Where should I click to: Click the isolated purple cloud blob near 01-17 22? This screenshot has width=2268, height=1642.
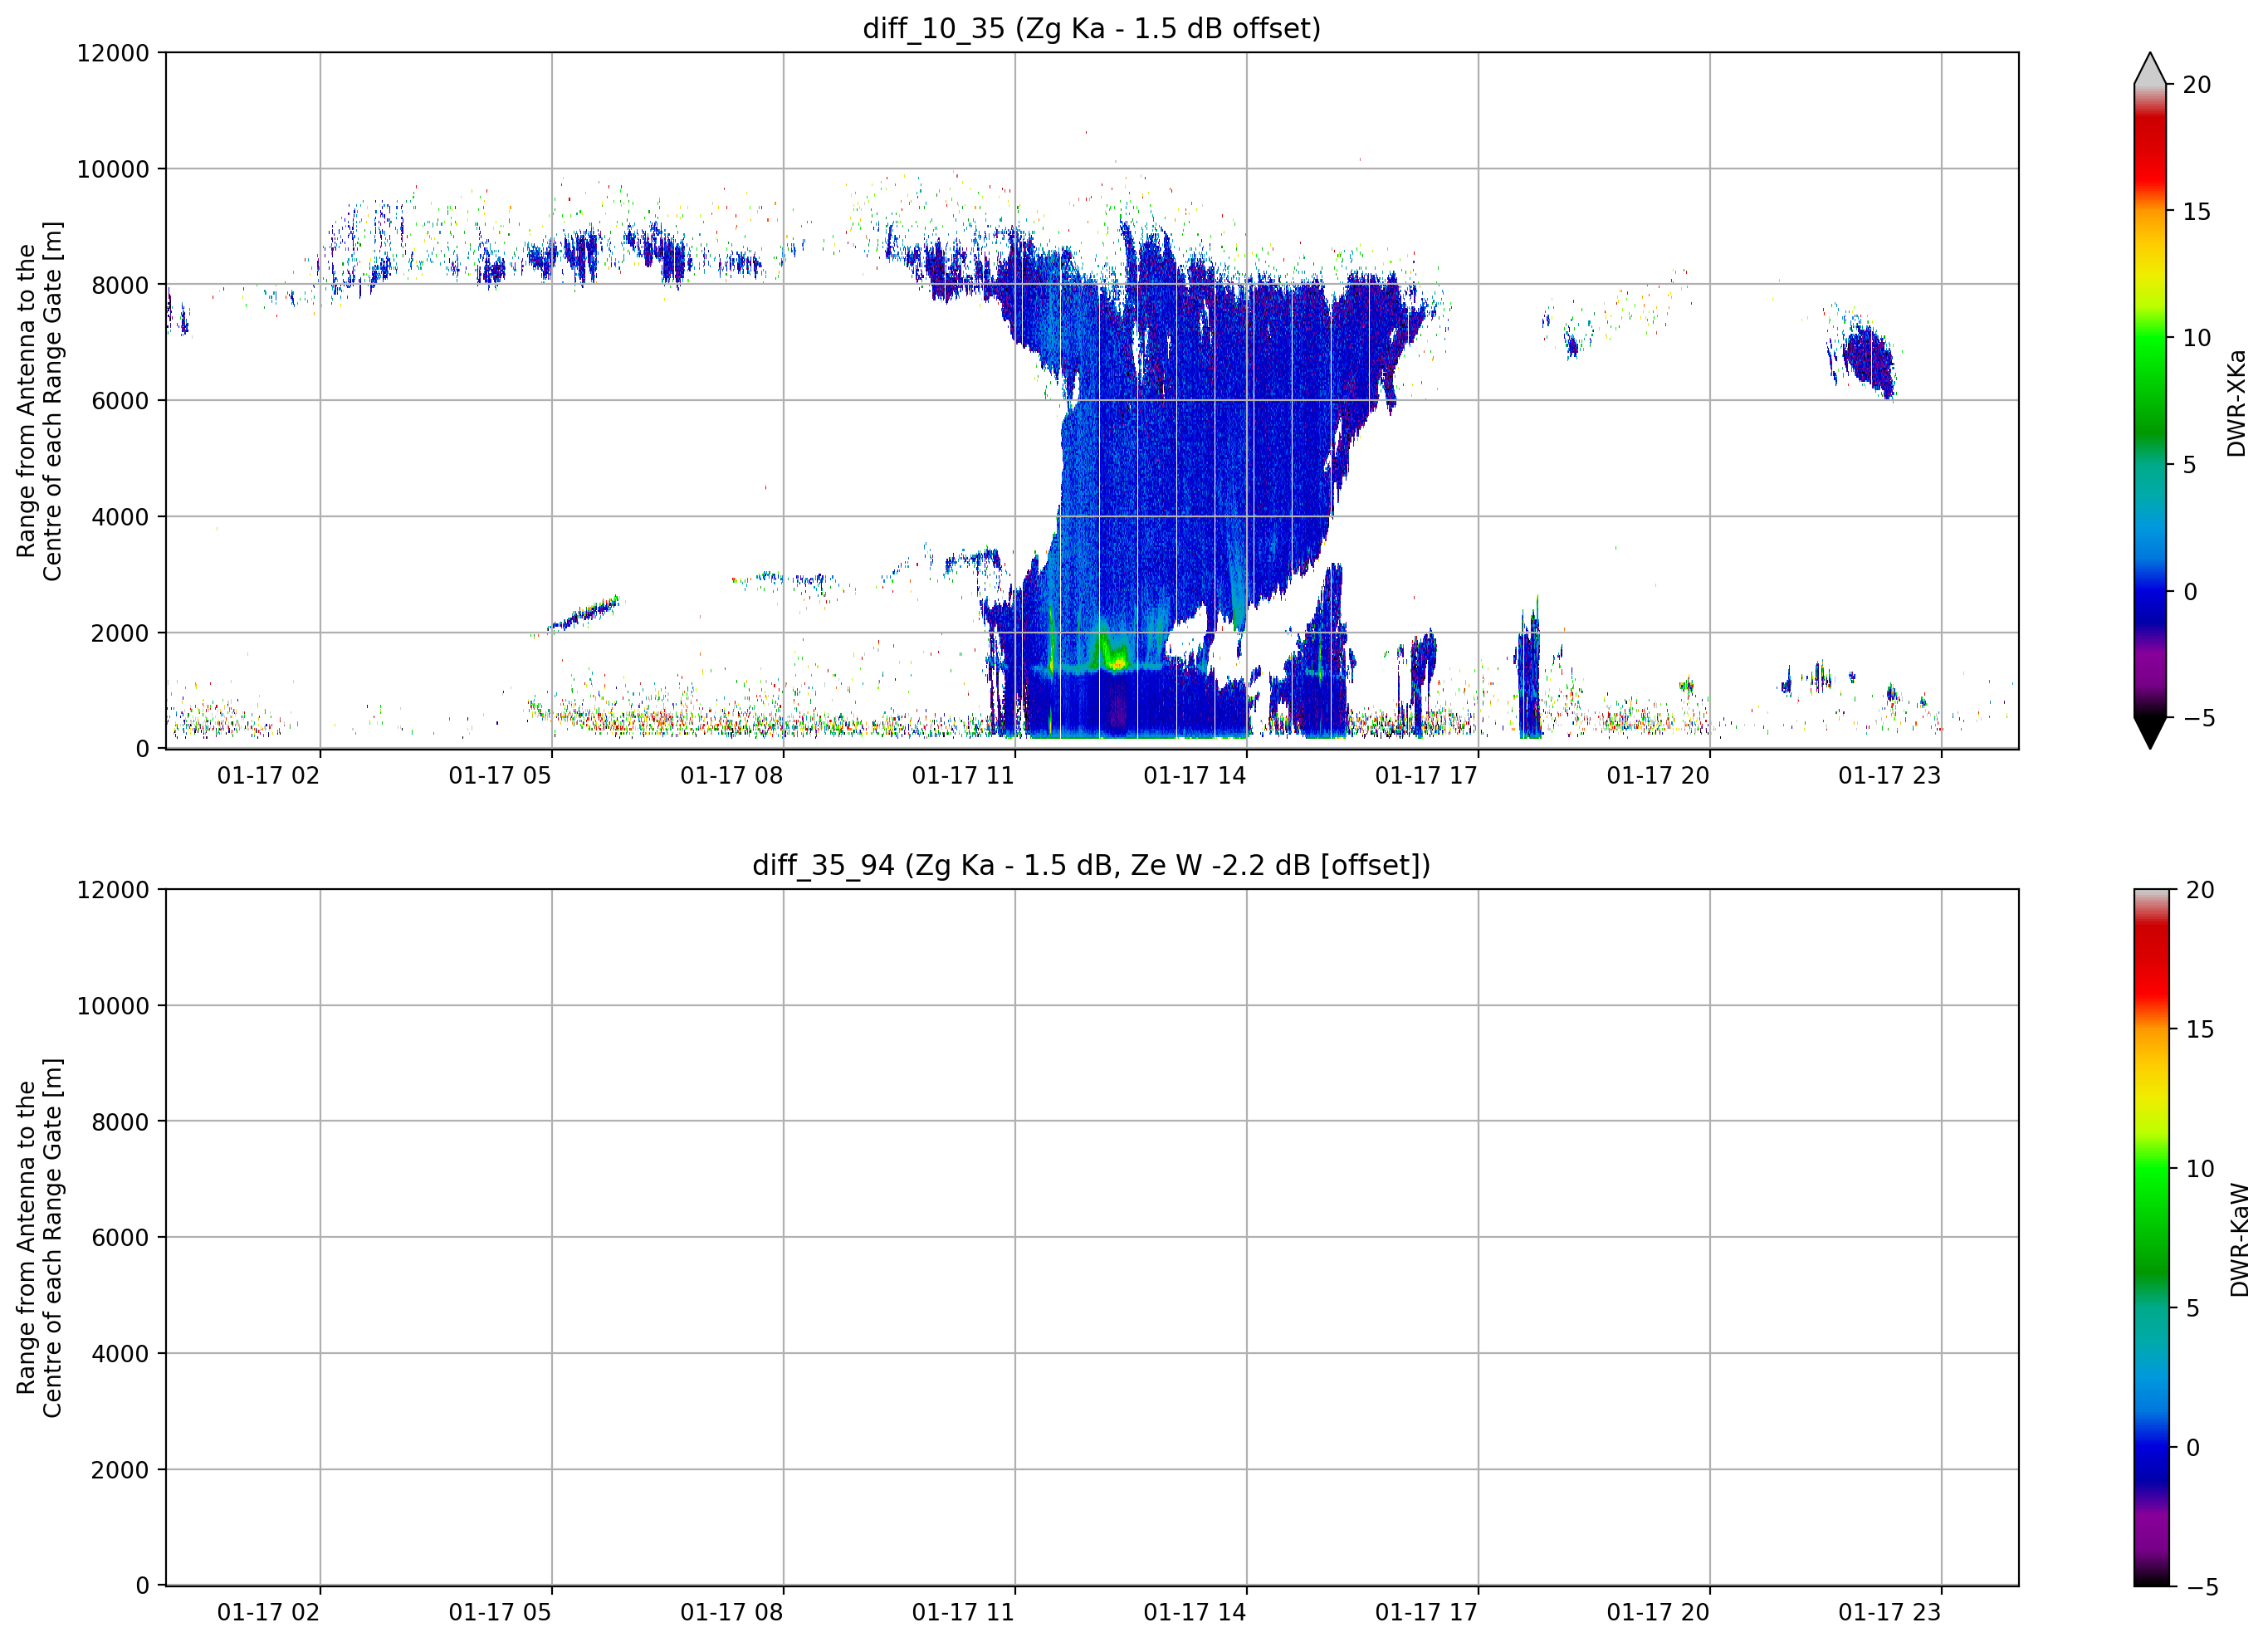coord(1867,360)
